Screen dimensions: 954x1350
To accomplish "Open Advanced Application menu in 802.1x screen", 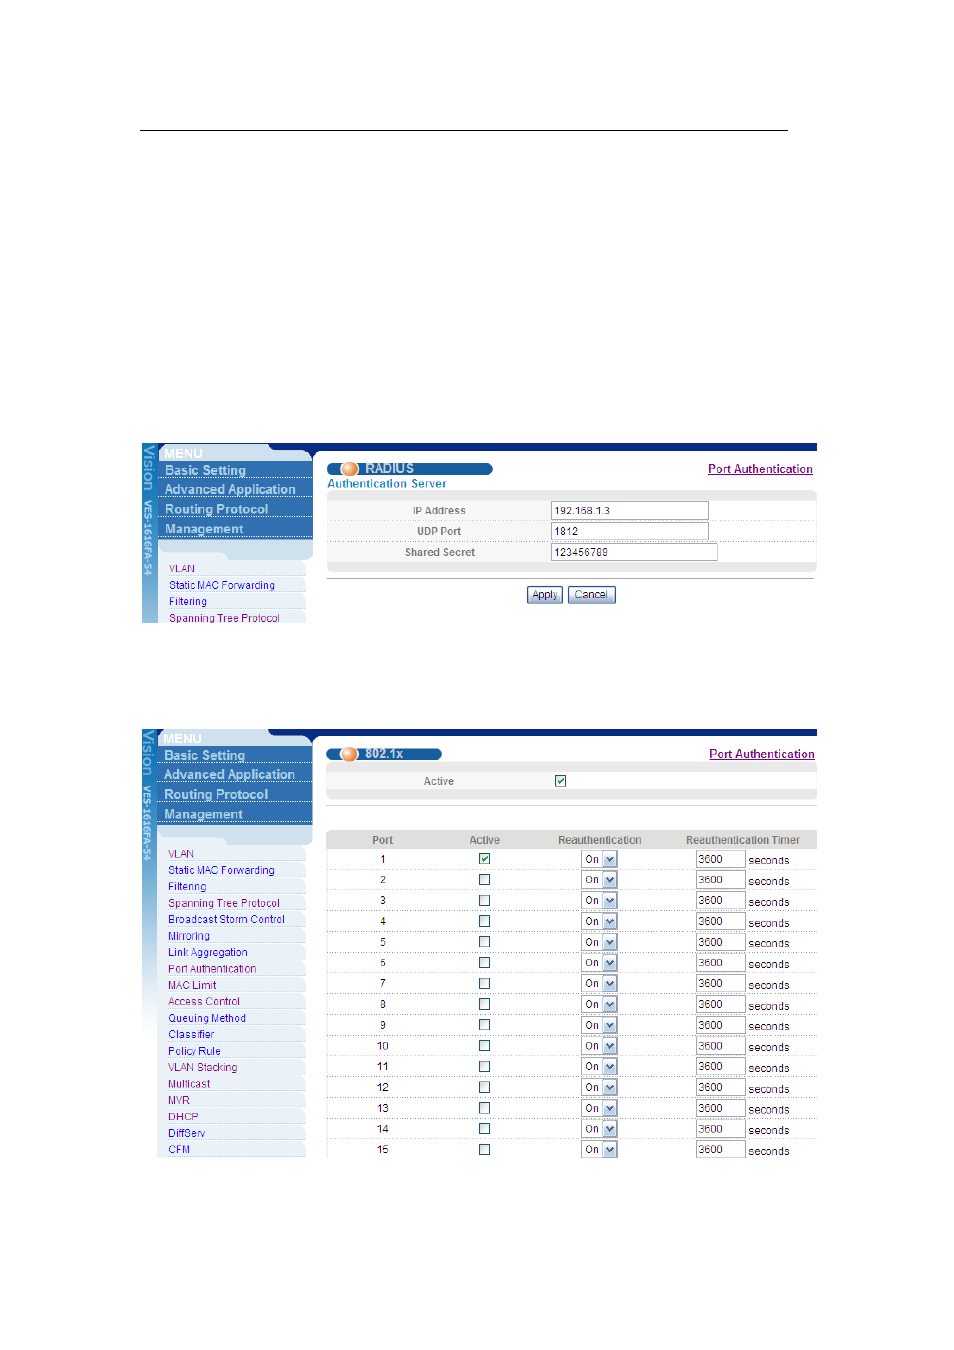I will tap(229, 774).
